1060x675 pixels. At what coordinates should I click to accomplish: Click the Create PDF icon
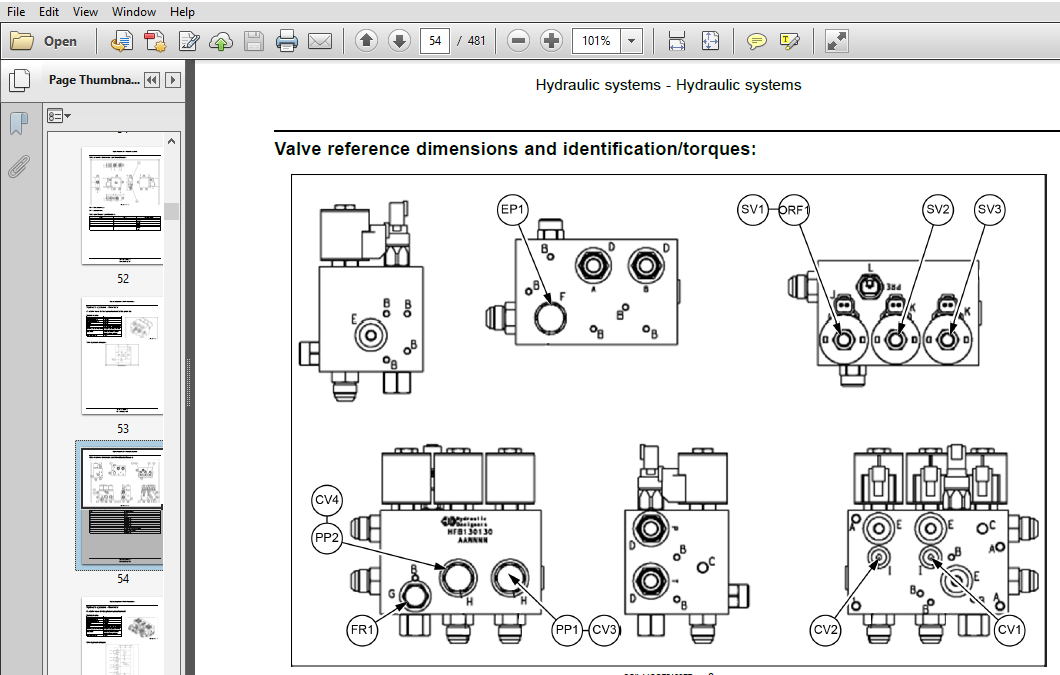(x=122, y=41)
